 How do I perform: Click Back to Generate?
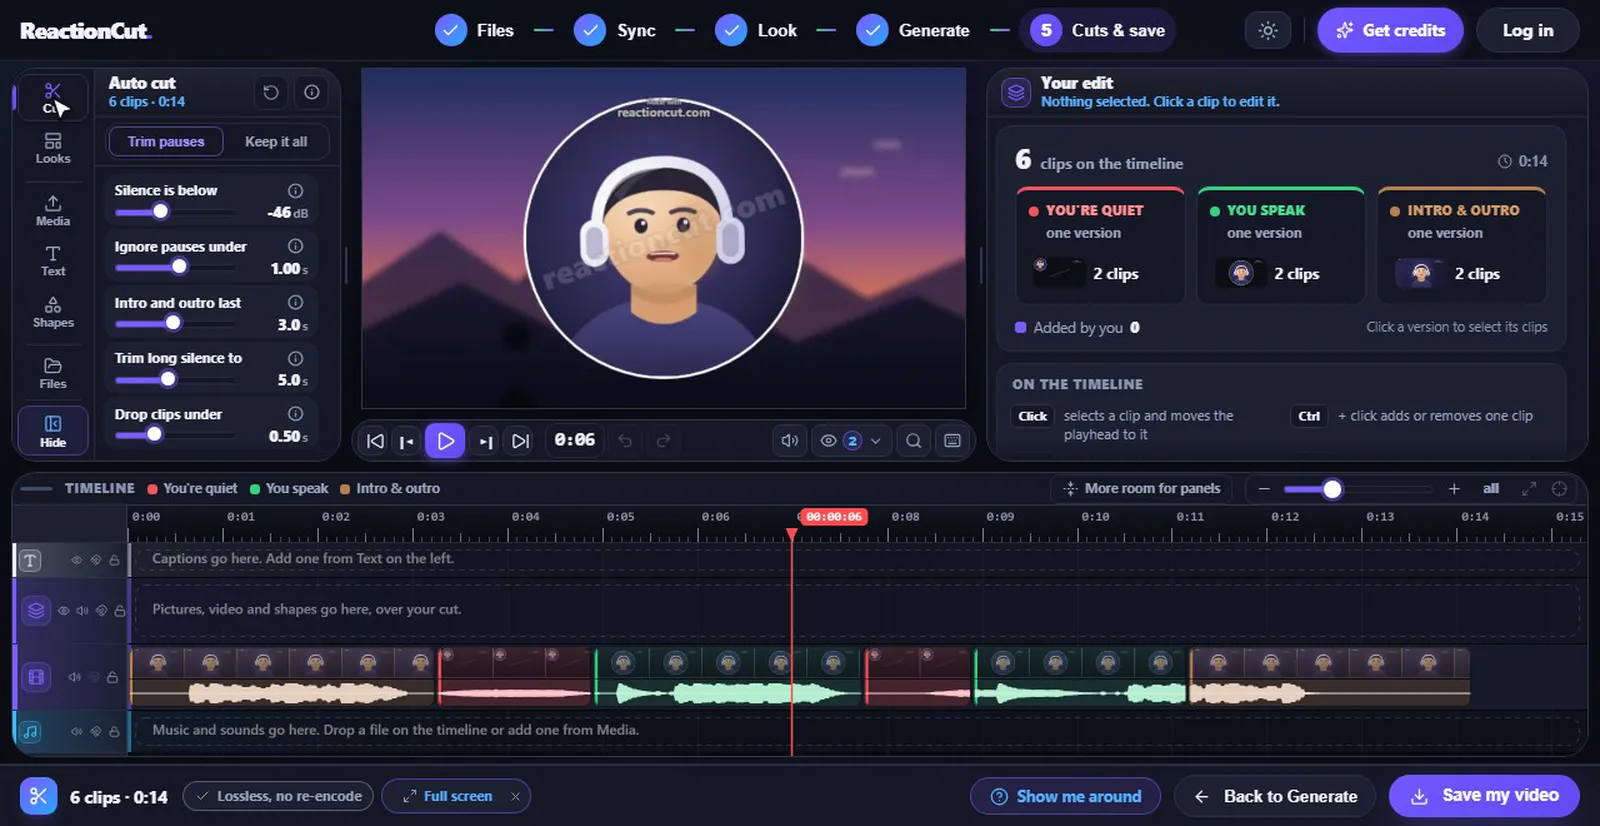tap(1276, 796)
